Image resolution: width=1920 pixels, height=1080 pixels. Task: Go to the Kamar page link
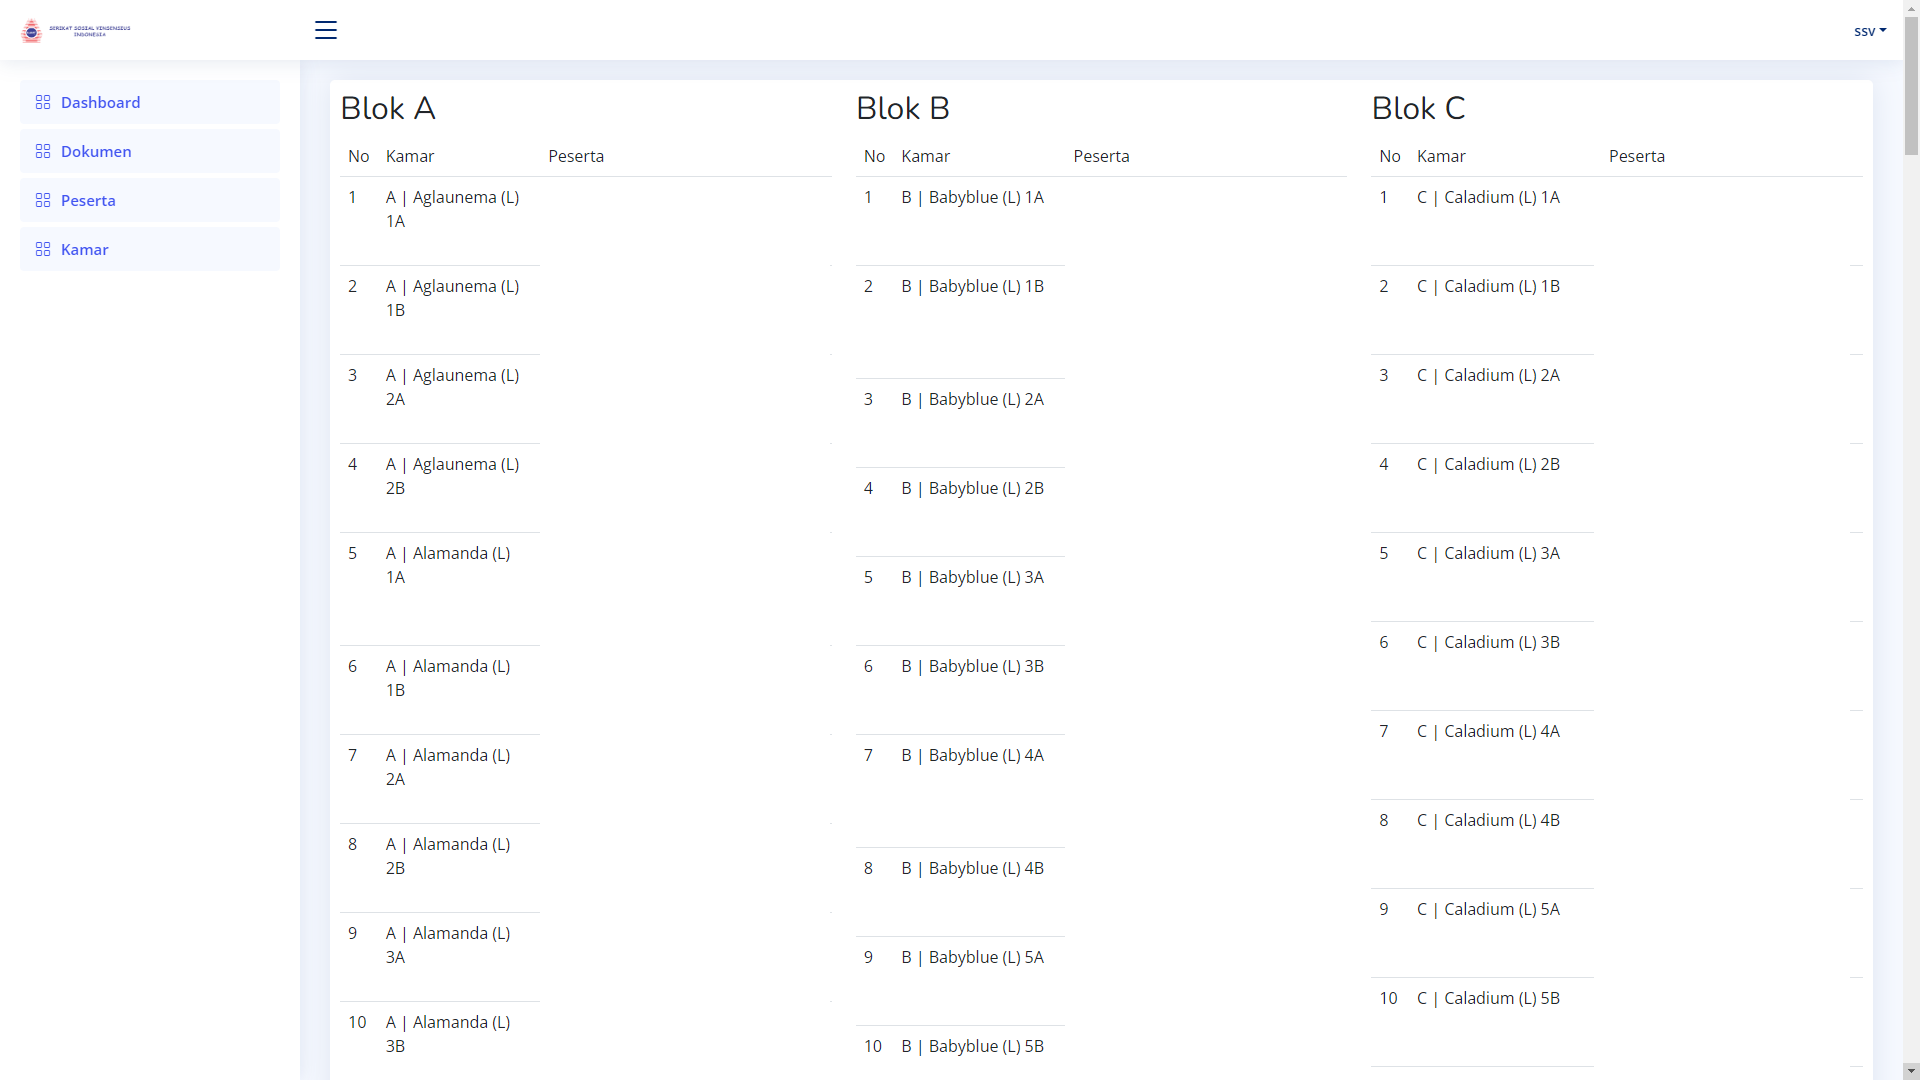84,249
